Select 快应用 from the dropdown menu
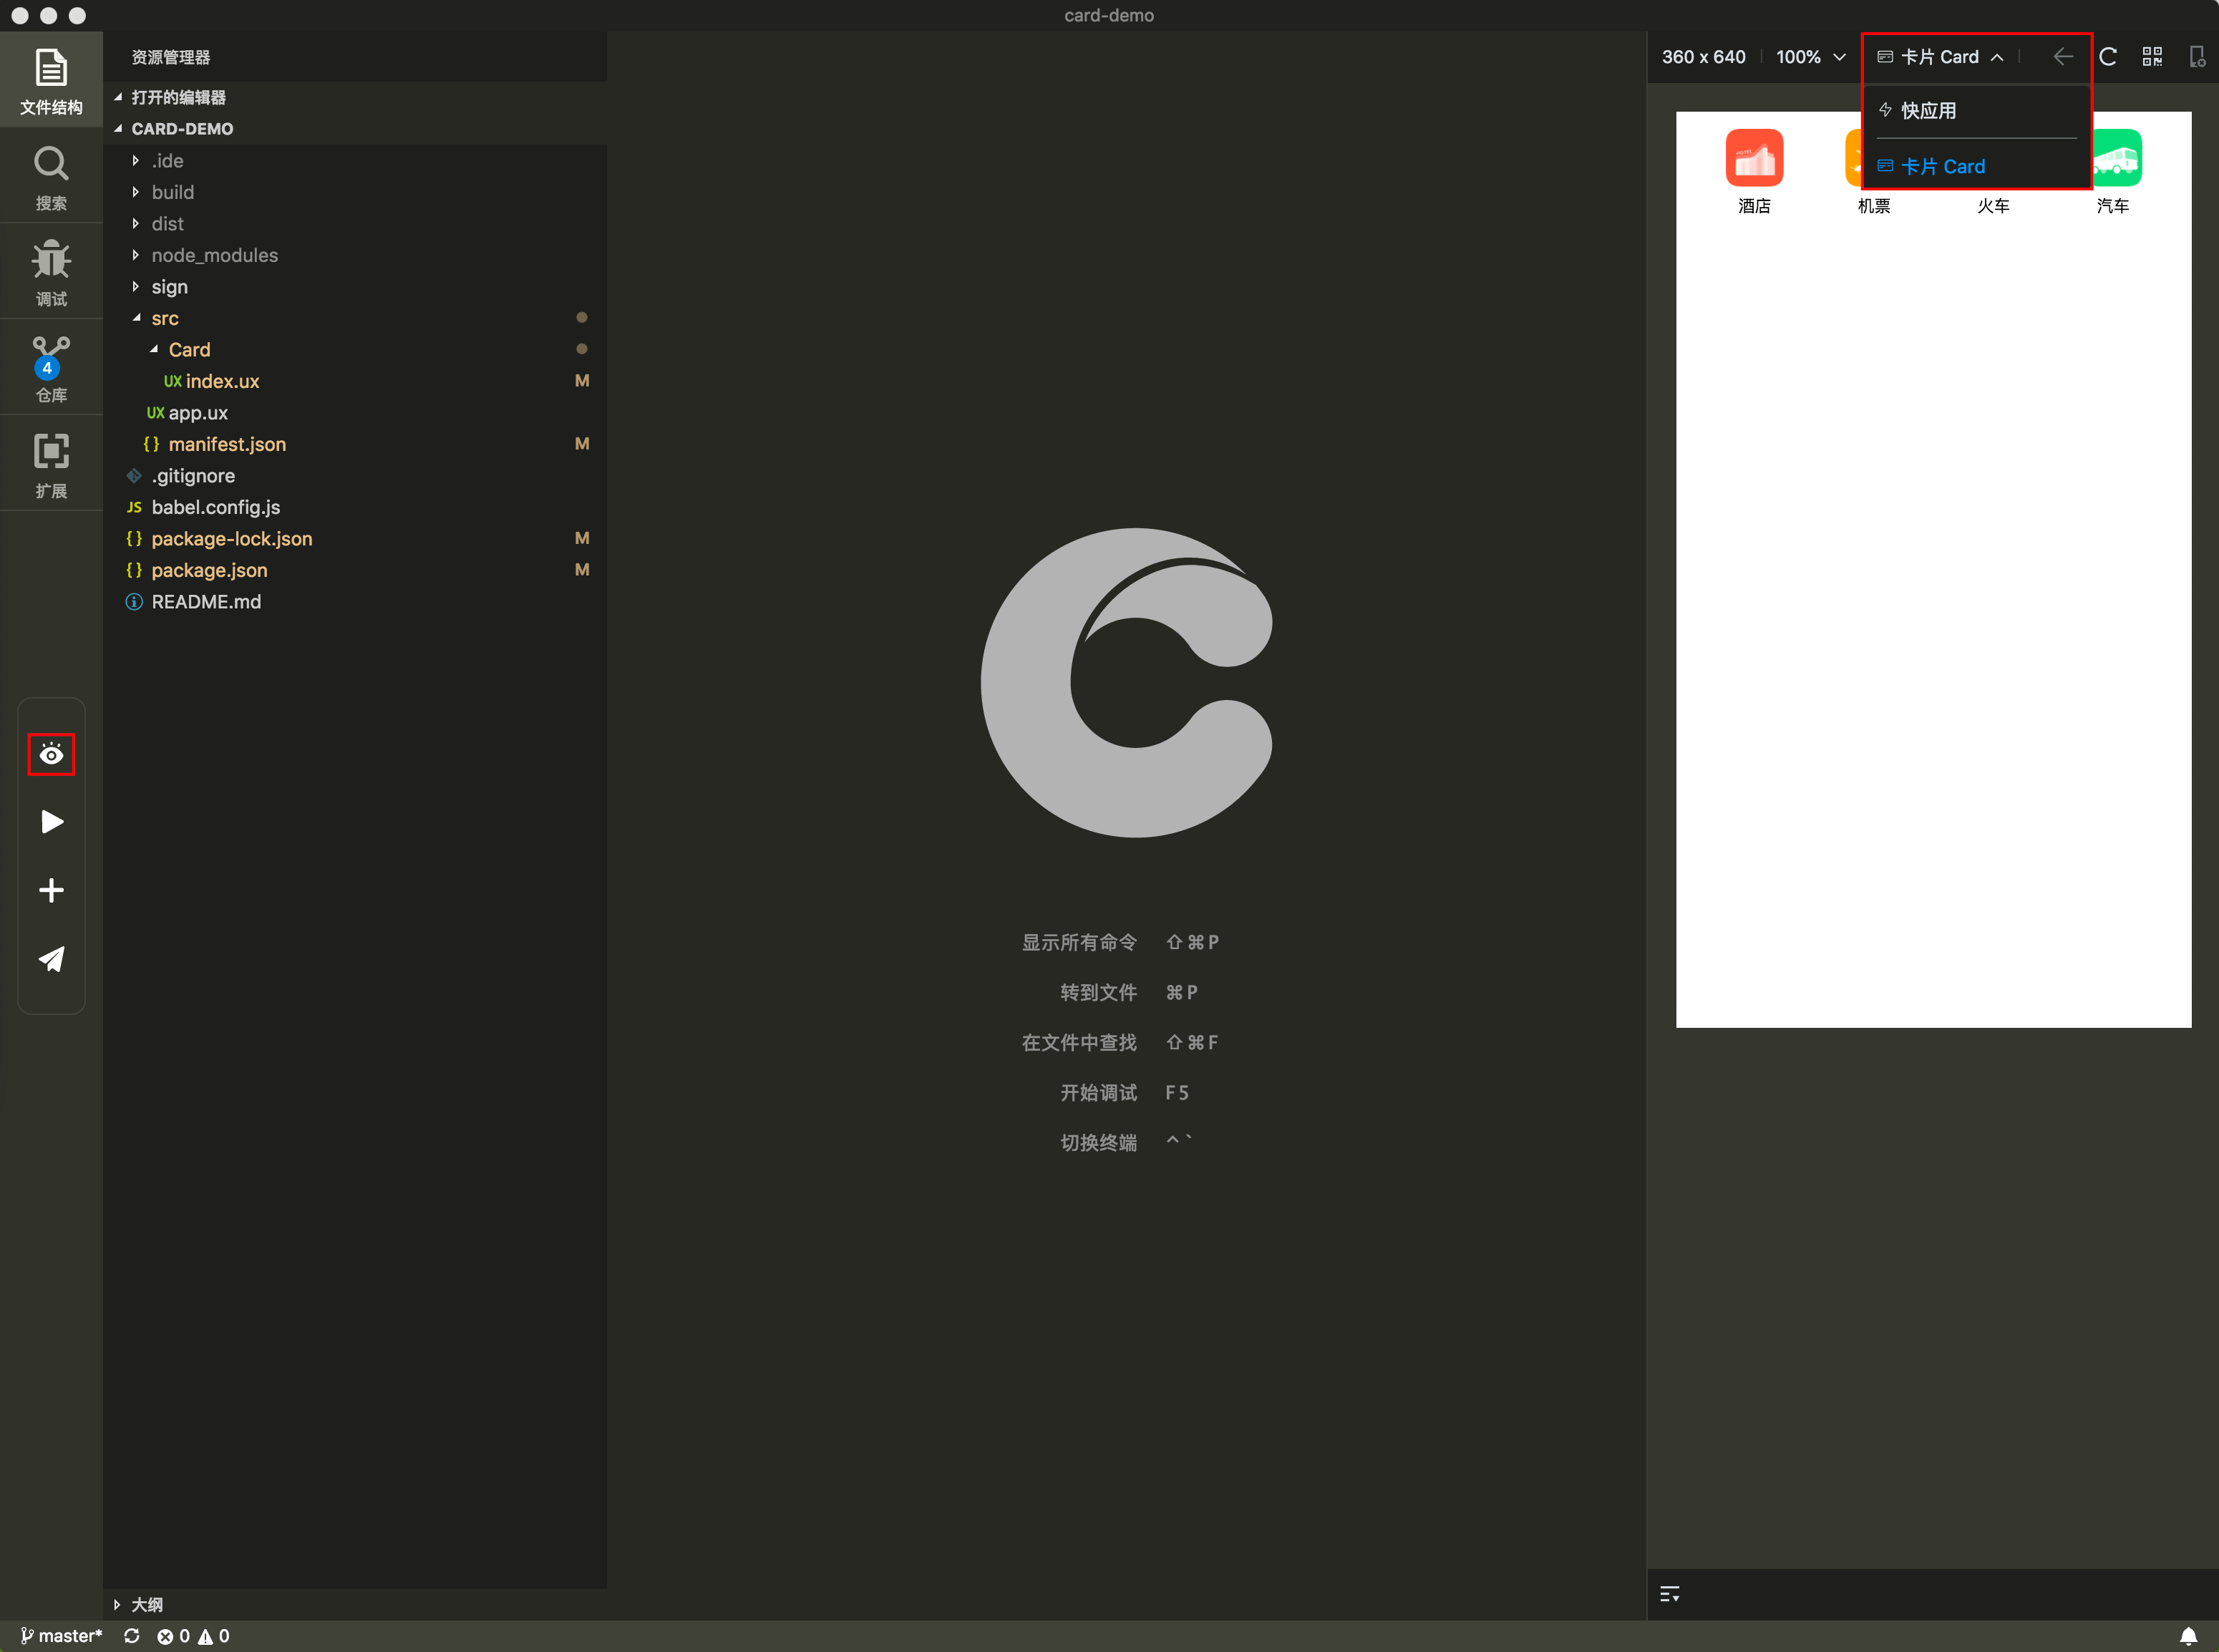The height and width of the screenshot is (1652, 2219). click(x=1928, y=111)
